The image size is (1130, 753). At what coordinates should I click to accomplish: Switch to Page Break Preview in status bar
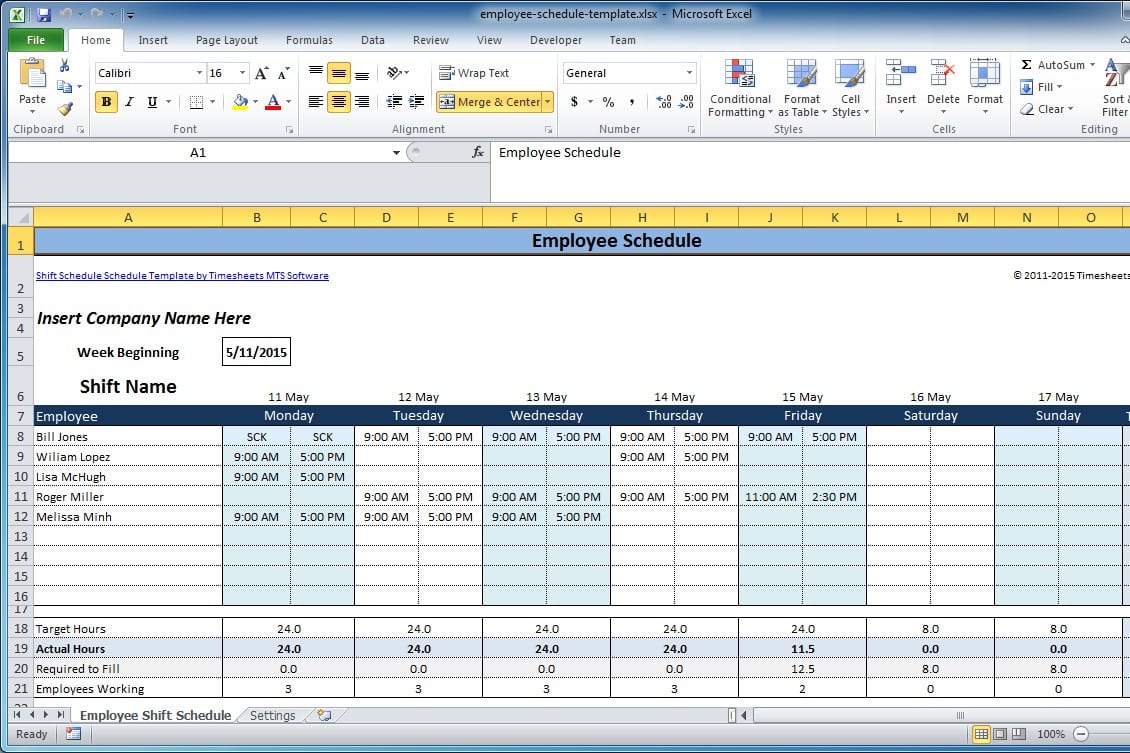(x=1019, y=734)
